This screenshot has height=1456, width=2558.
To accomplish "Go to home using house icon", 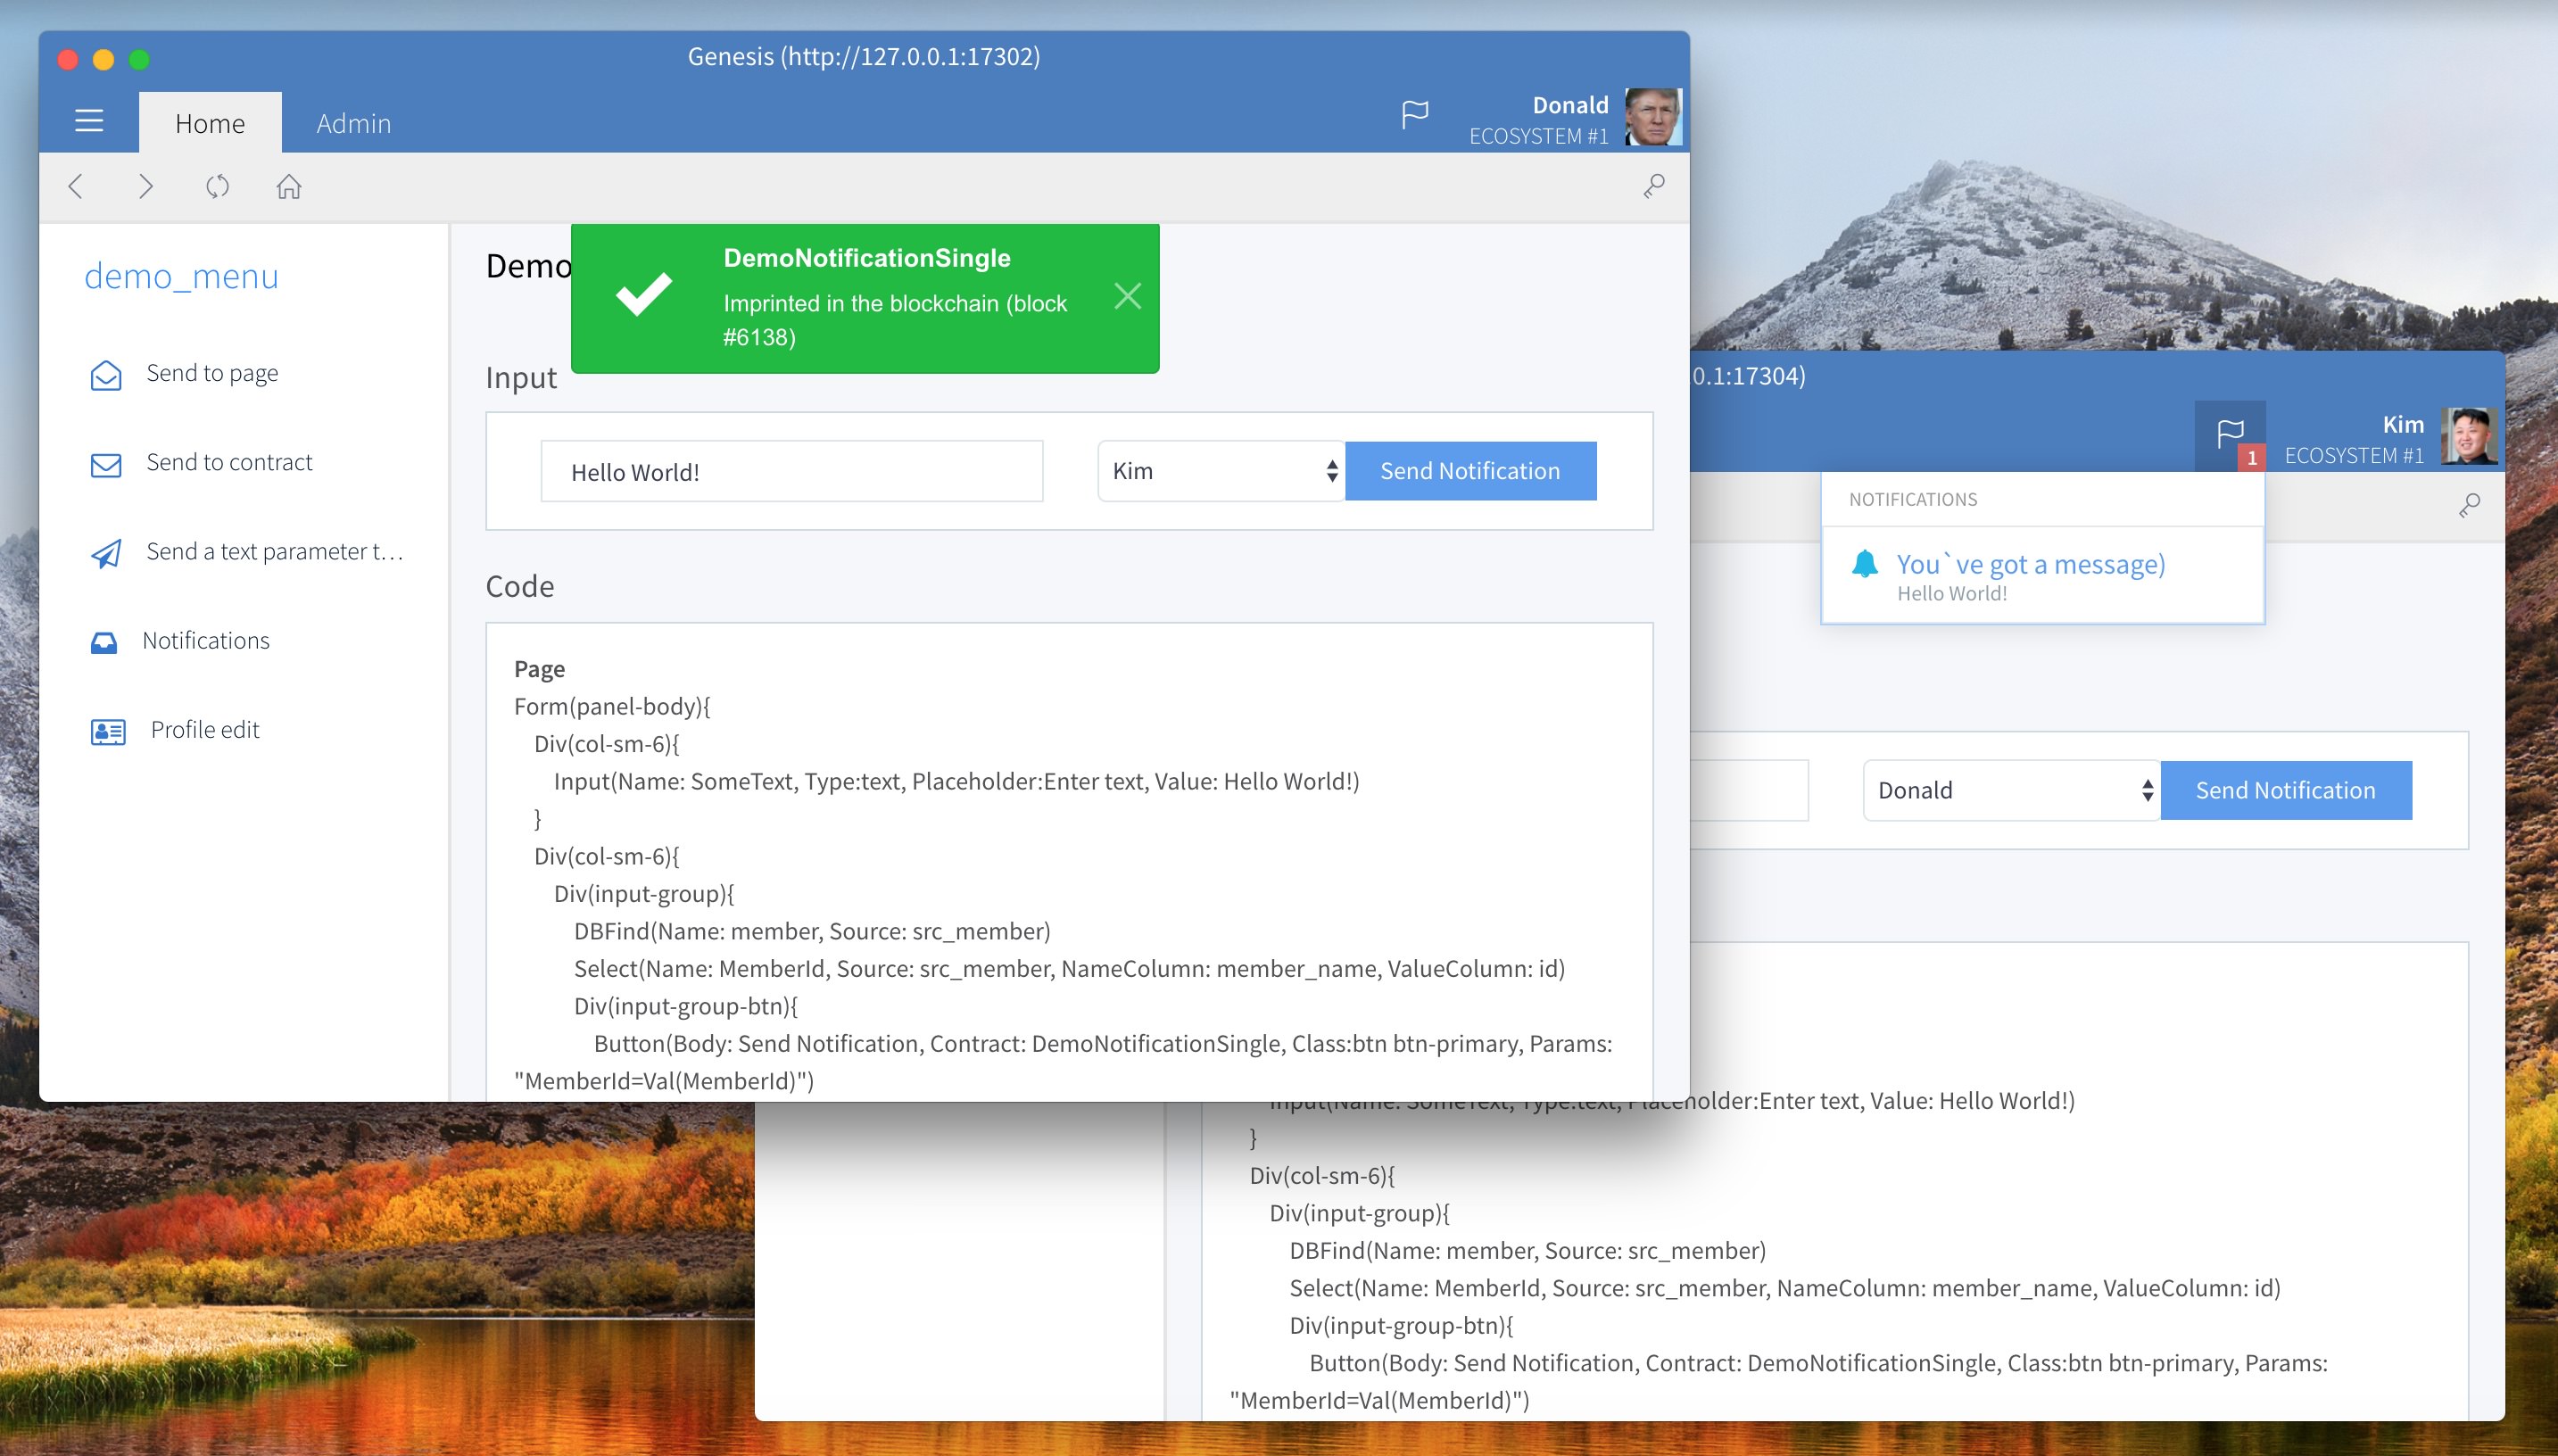I will click(x=289, y=186).
